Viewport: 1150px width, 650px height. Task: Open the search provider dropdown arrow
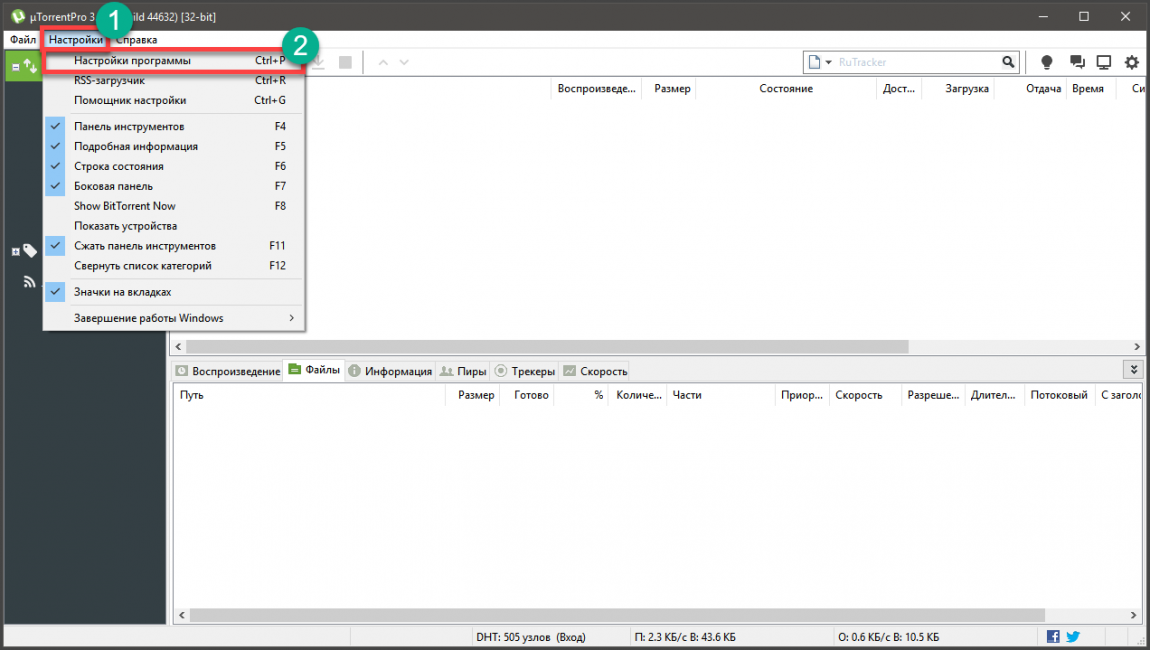pos(828,62)
